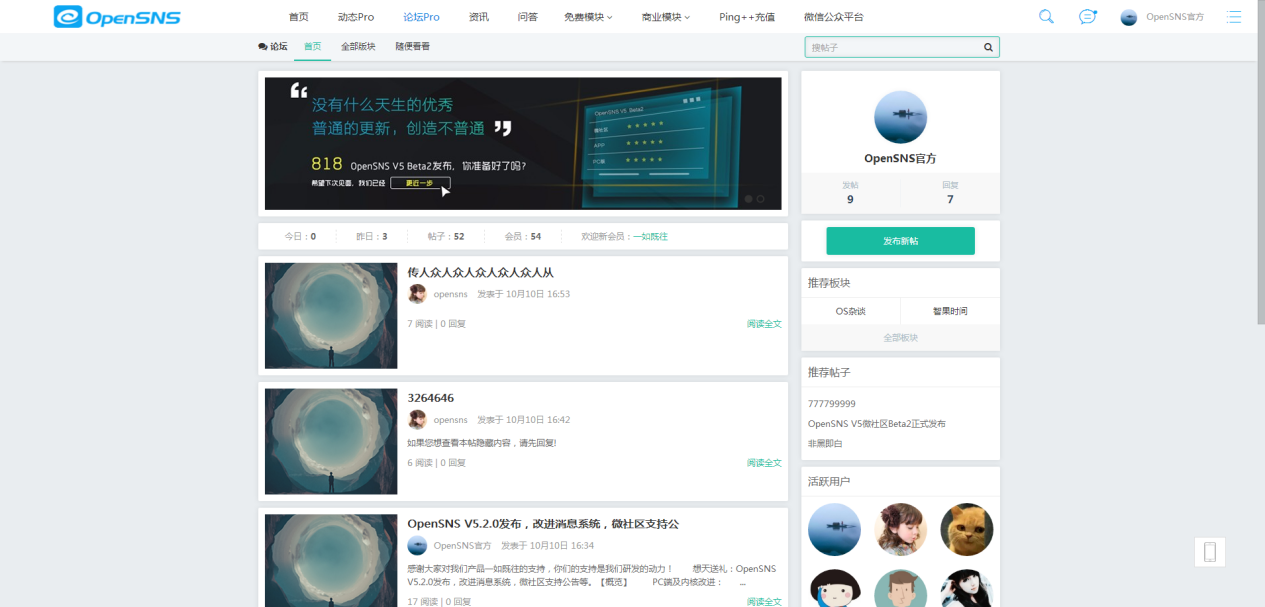The height and width of the screenshot is (607, 1265).
Task: Click opensns author avatar under 3264646 post
Action: pyautogui.click(x=417, y=420)
